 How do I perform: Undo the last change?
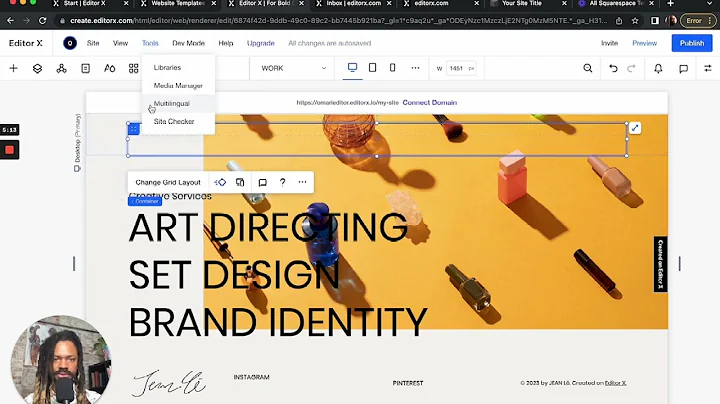(613, 68)
